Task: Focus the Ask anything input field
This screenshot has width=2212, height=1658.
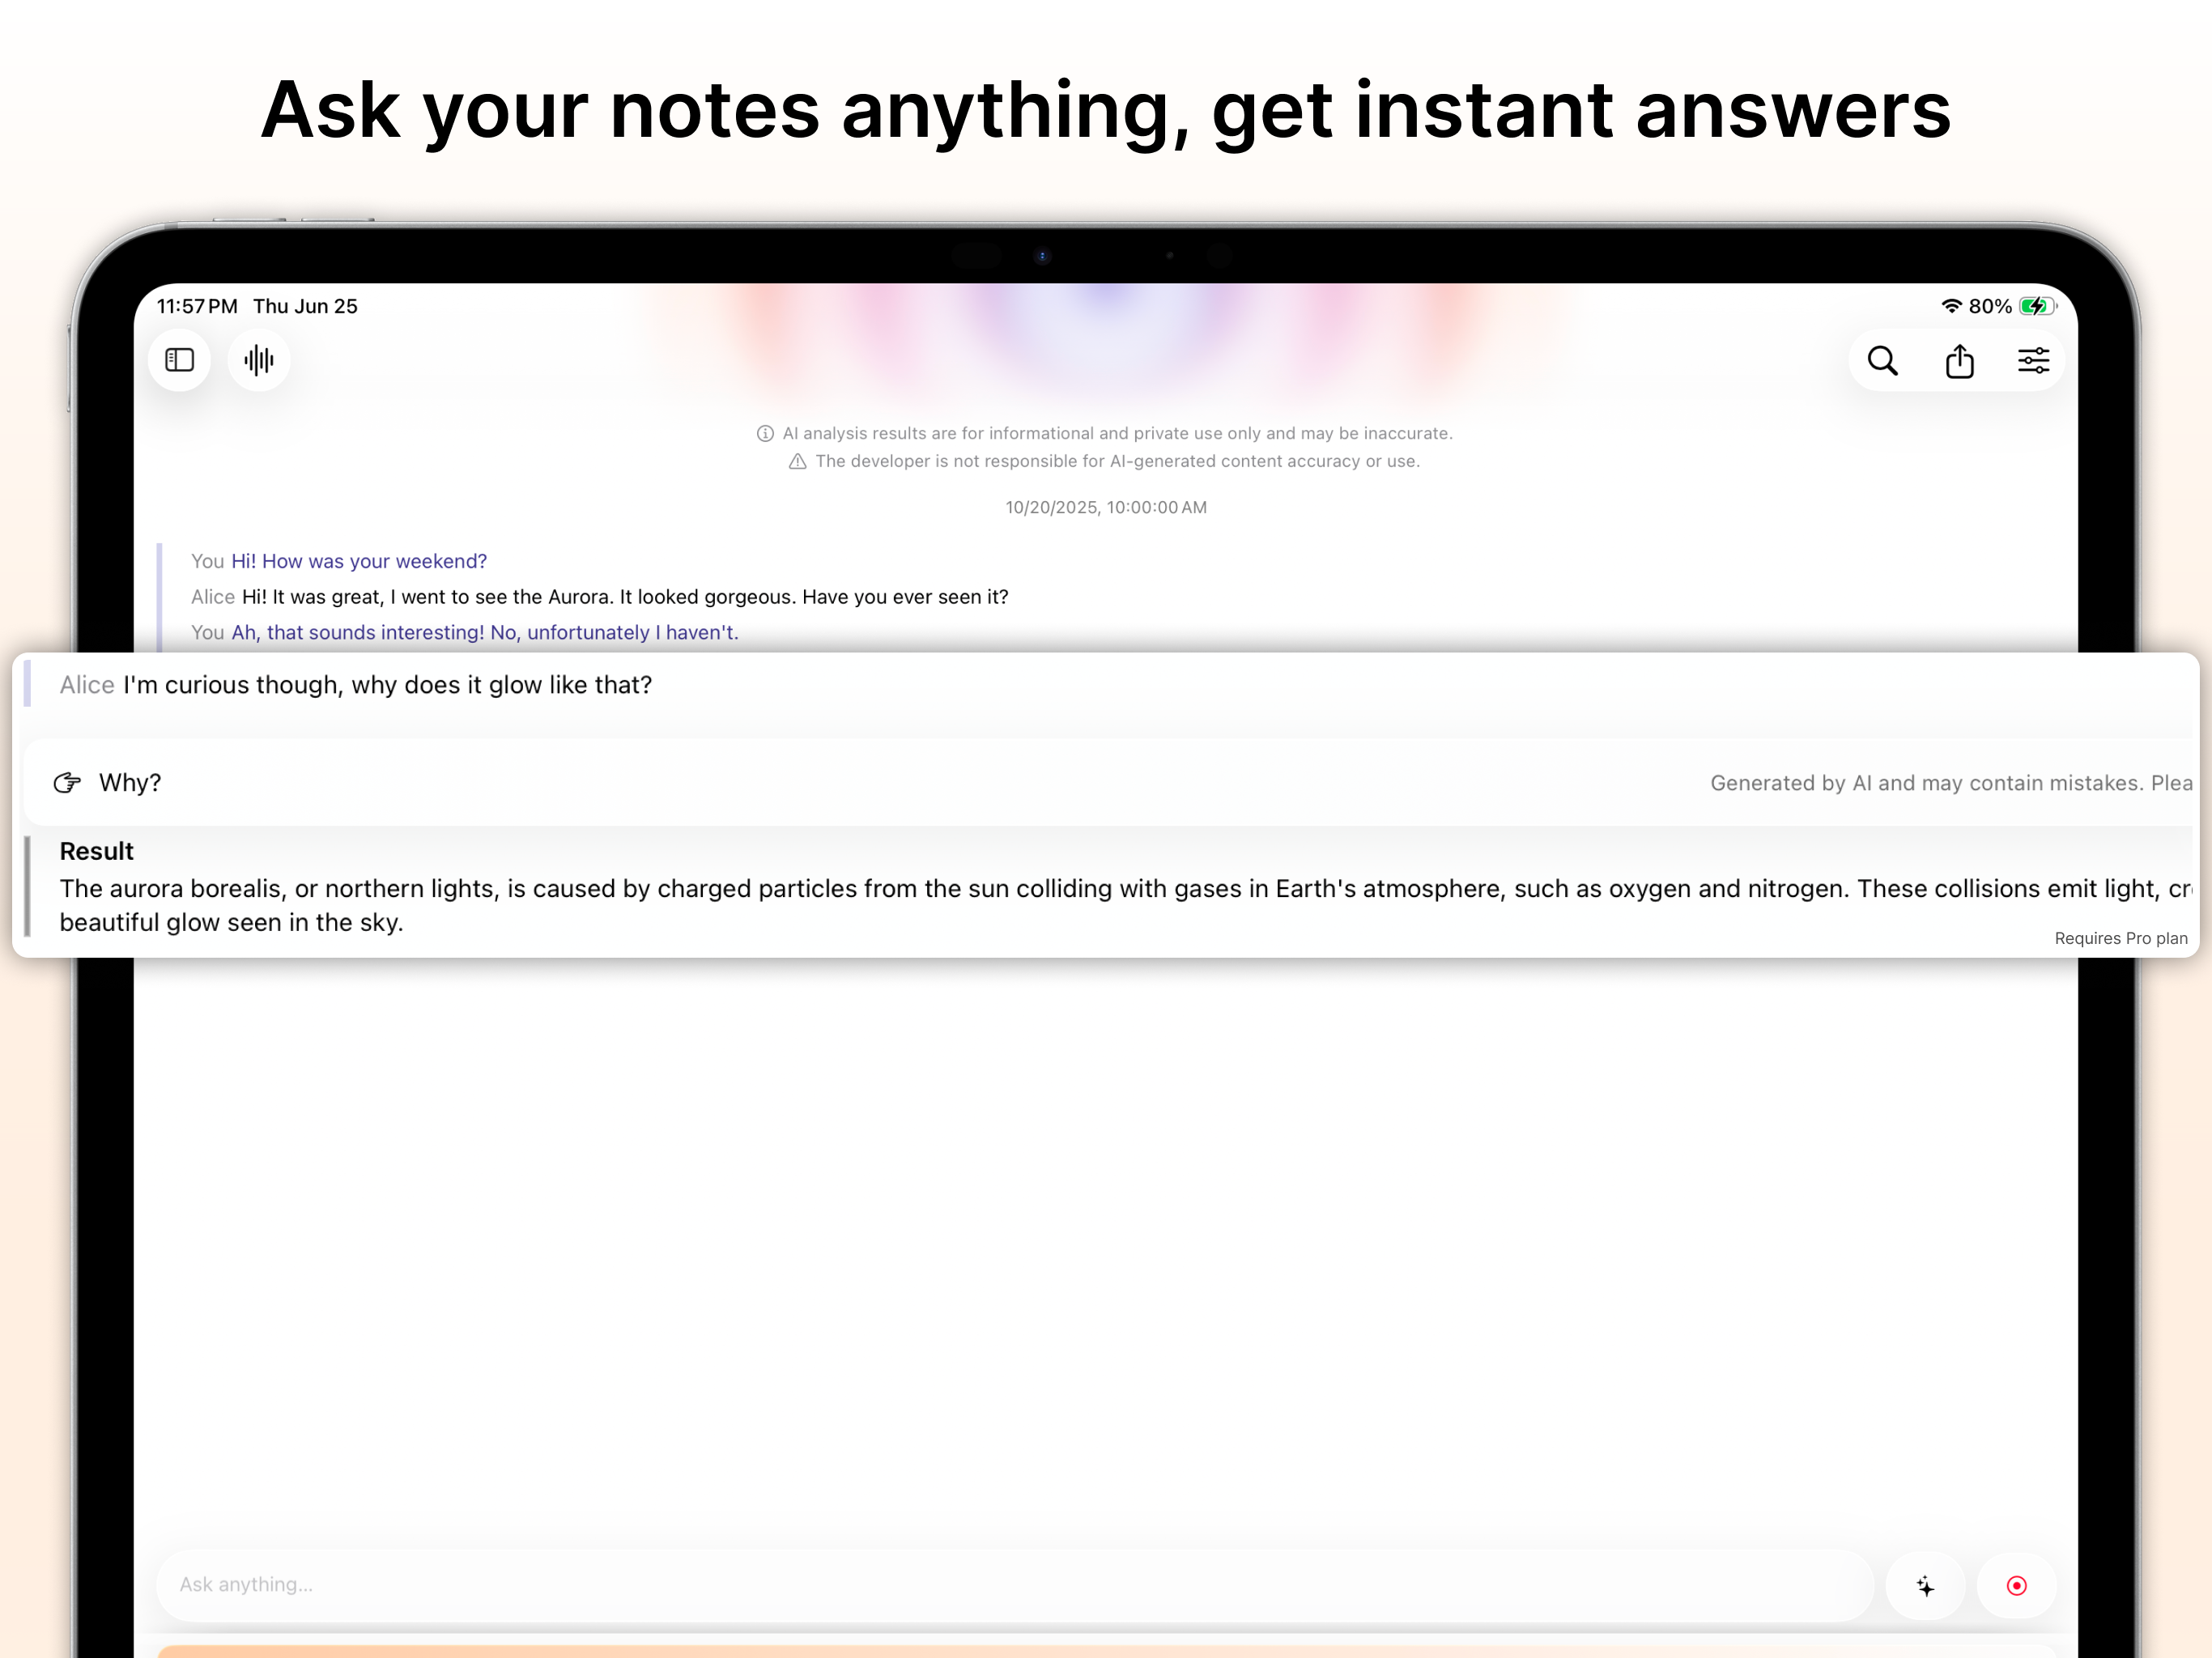Action: point(1014,1585)
